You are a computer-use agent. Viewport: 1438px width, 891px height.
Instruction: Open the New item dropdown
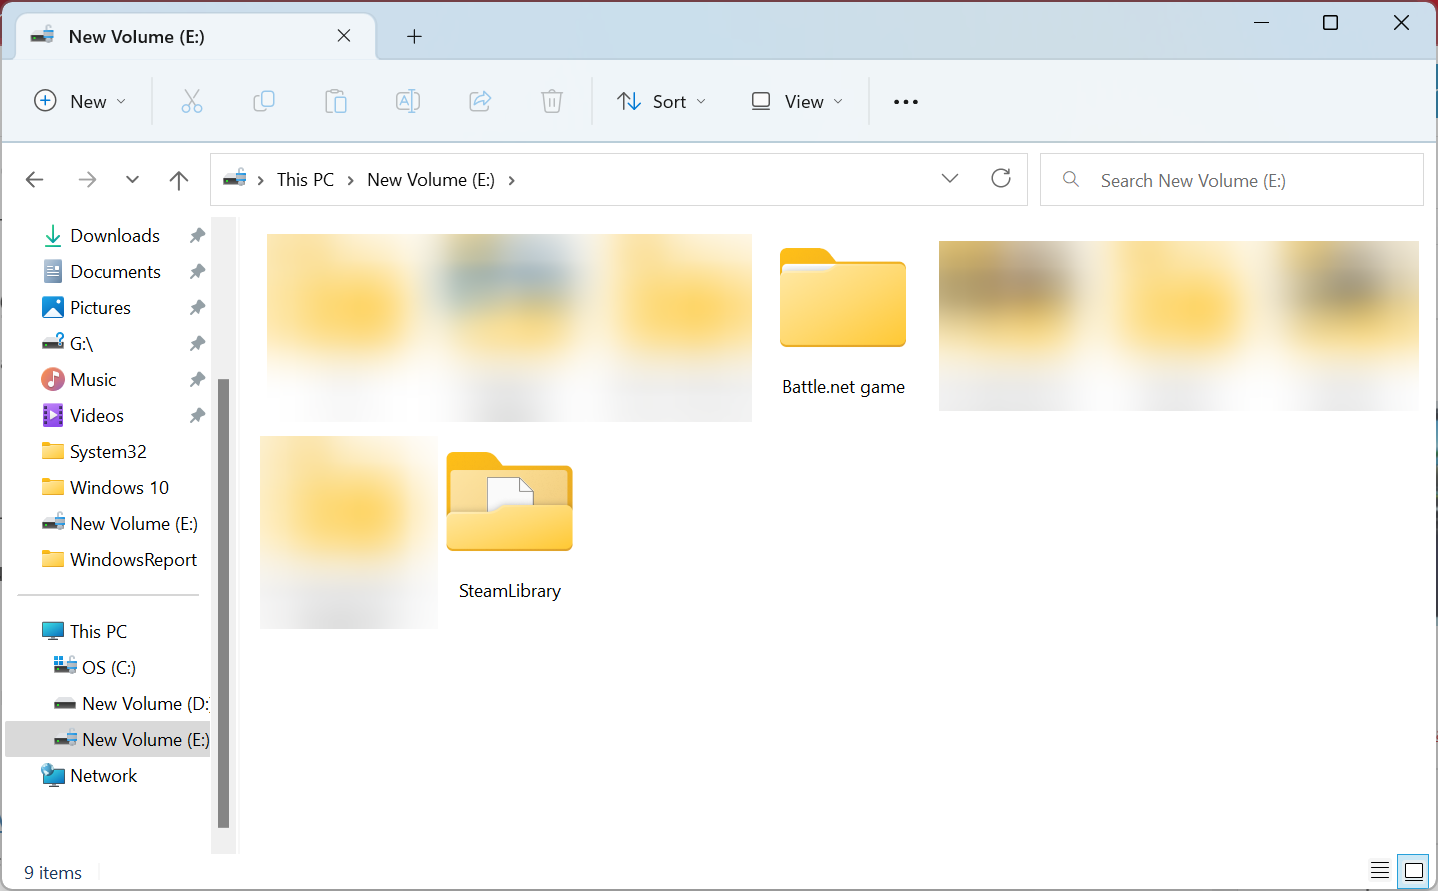pos(80,101)
